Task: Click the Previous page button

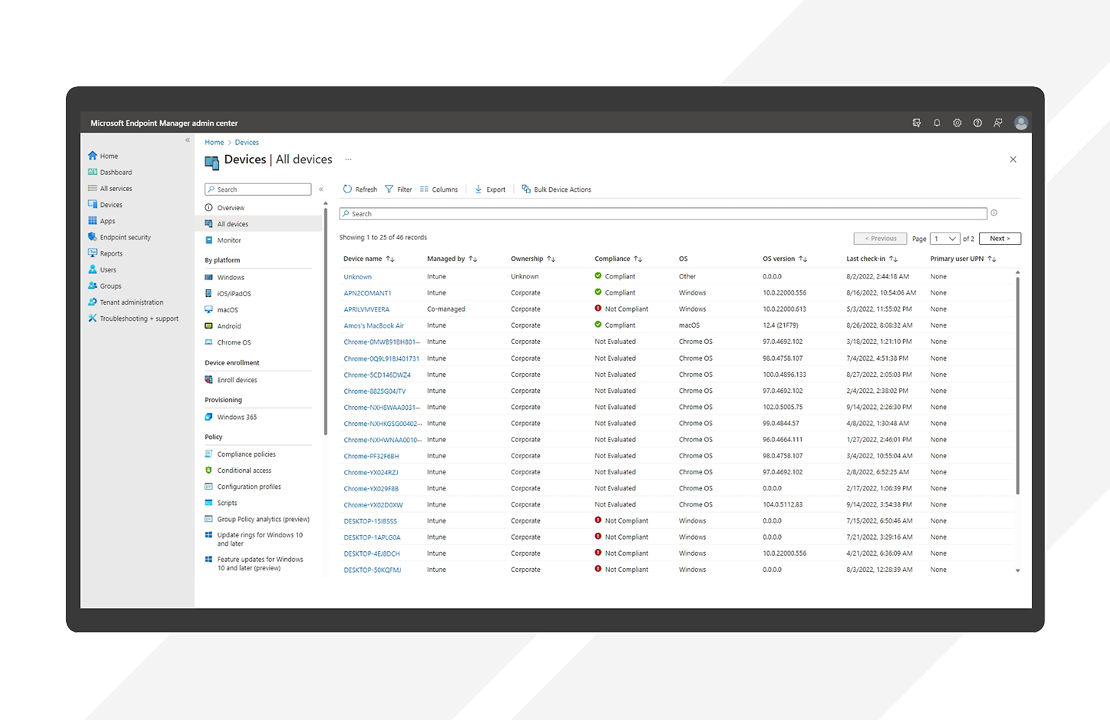Action: [880, 239]
